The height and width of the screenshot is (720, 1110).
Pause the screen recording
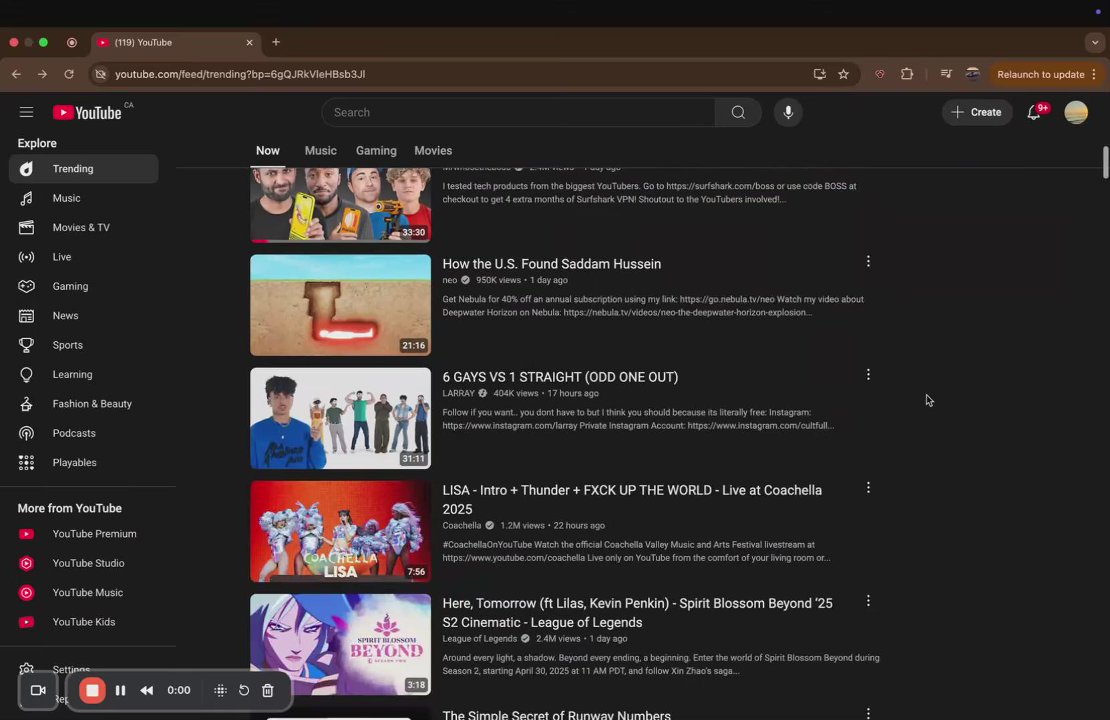click(x=120, y=690)
